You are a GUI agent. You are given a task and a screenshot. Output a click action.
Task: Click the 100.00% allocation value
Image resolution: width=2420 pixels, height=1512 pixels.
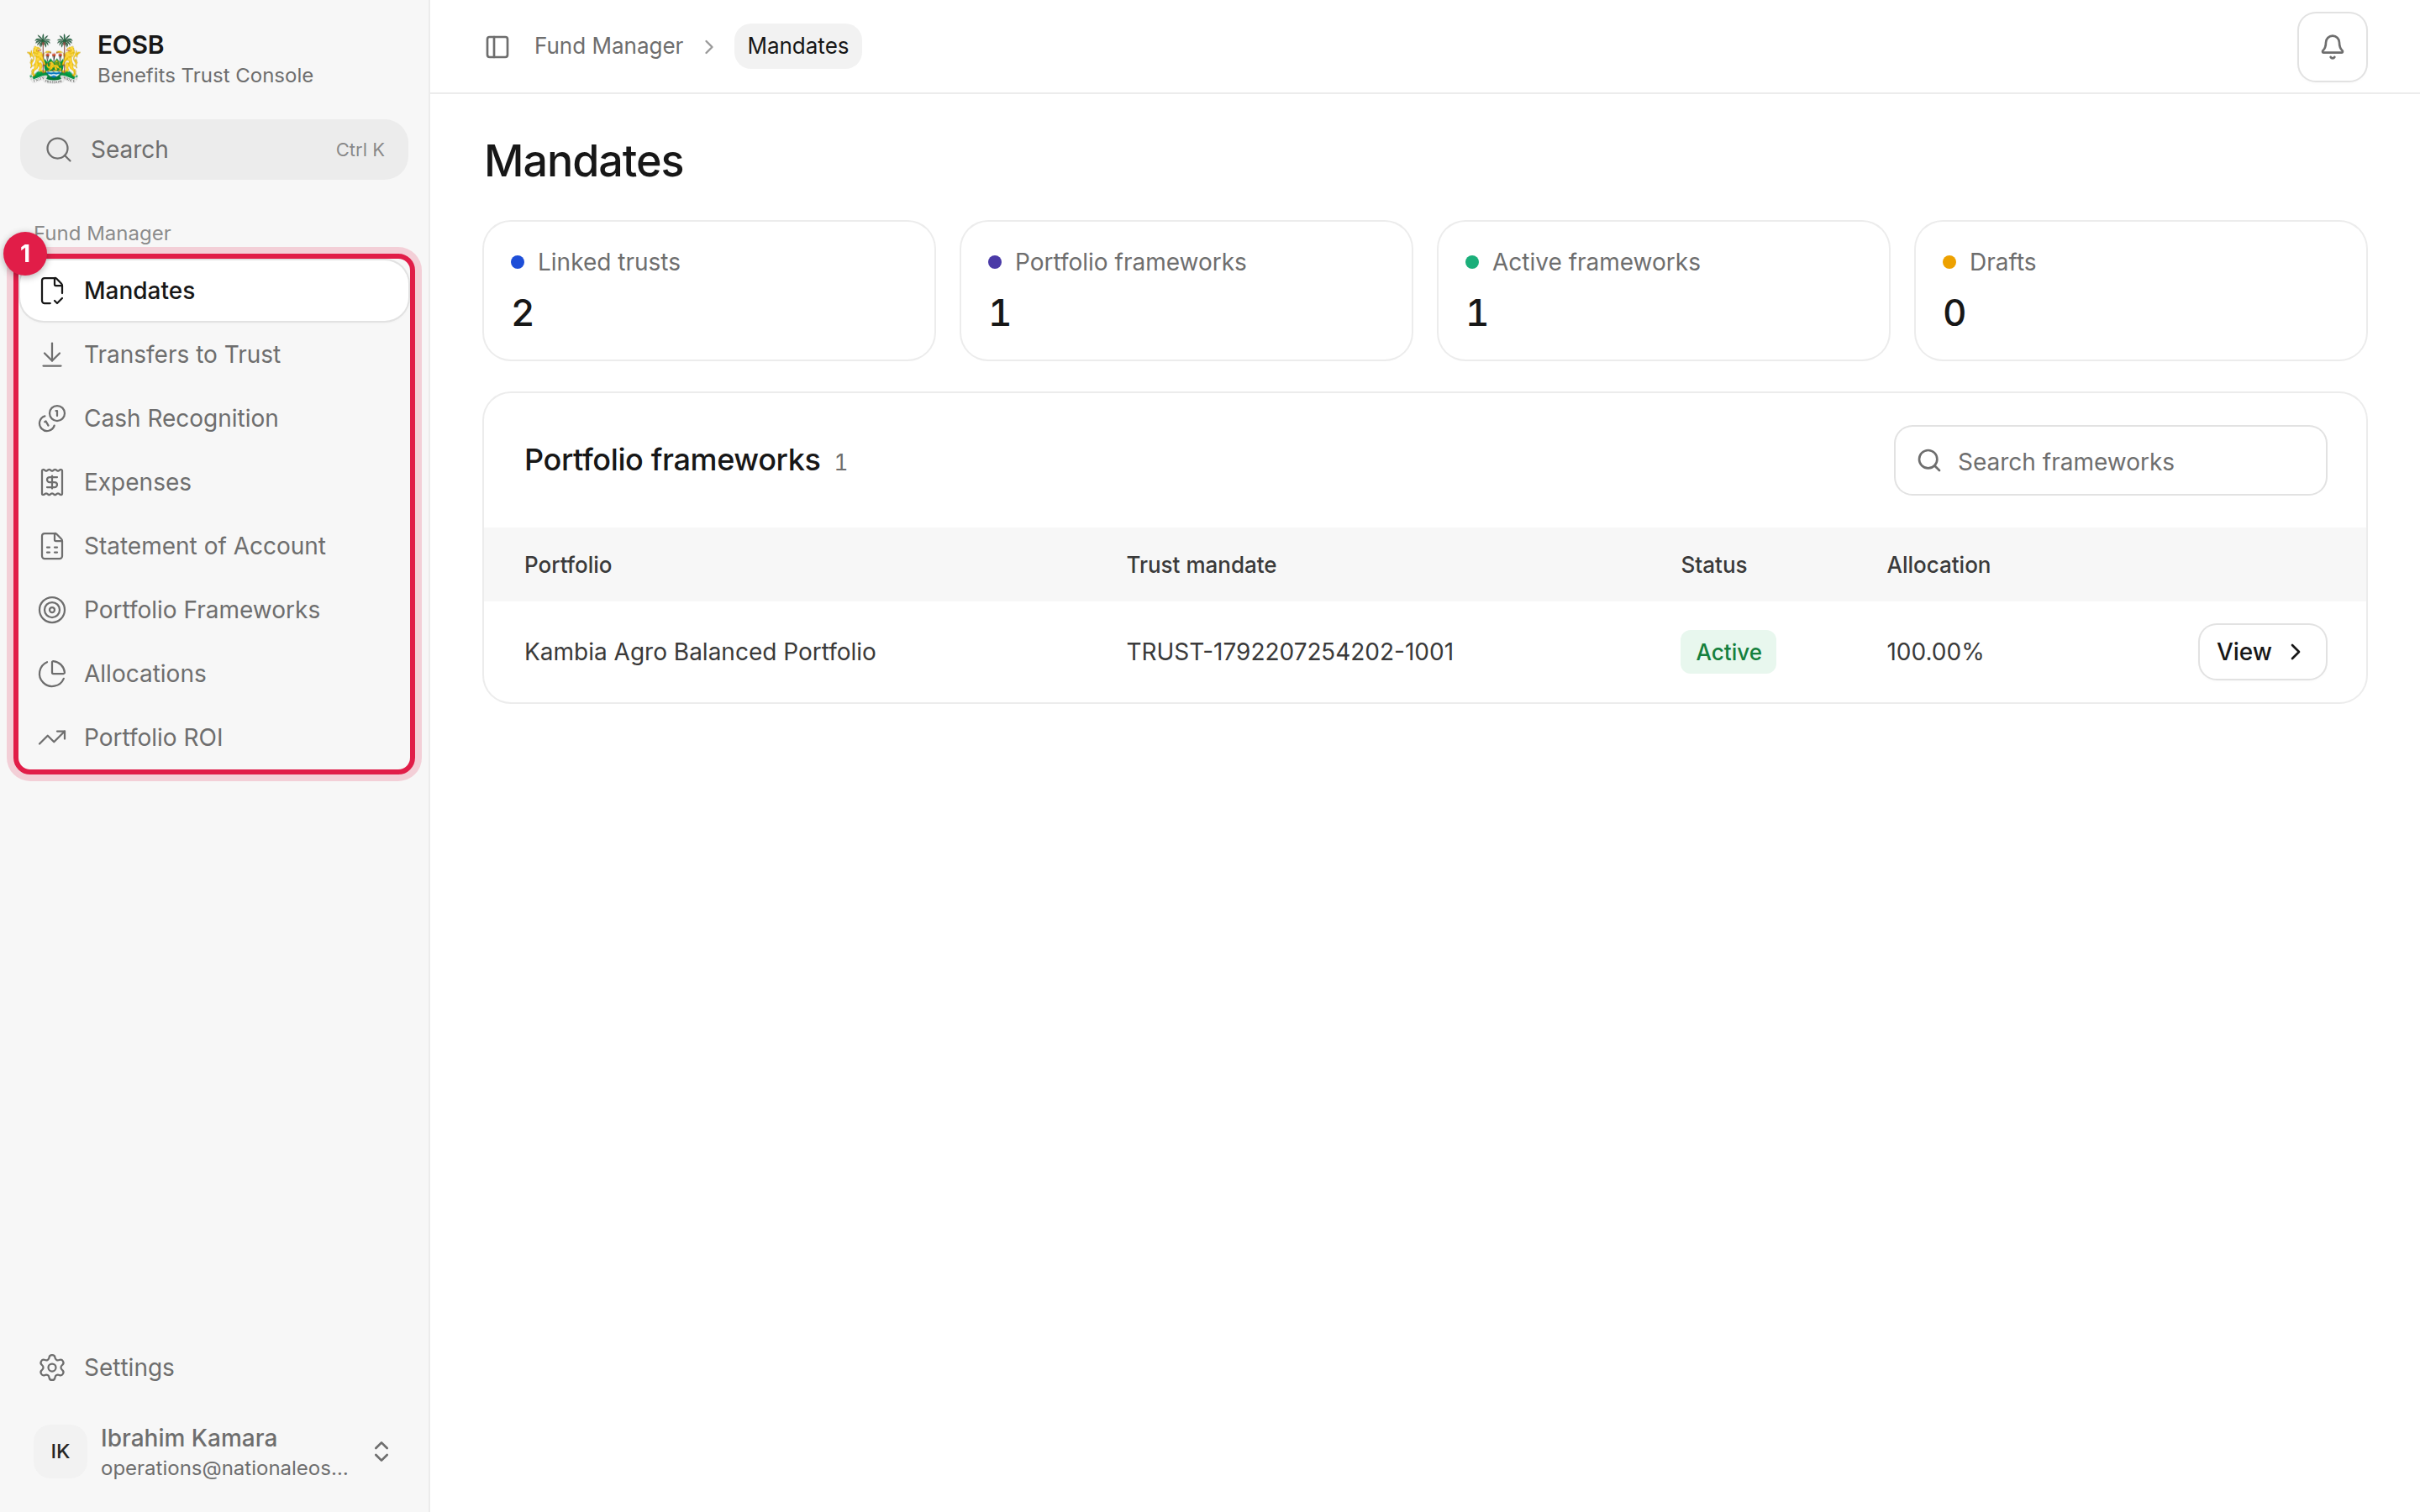tap(1934, 652)
